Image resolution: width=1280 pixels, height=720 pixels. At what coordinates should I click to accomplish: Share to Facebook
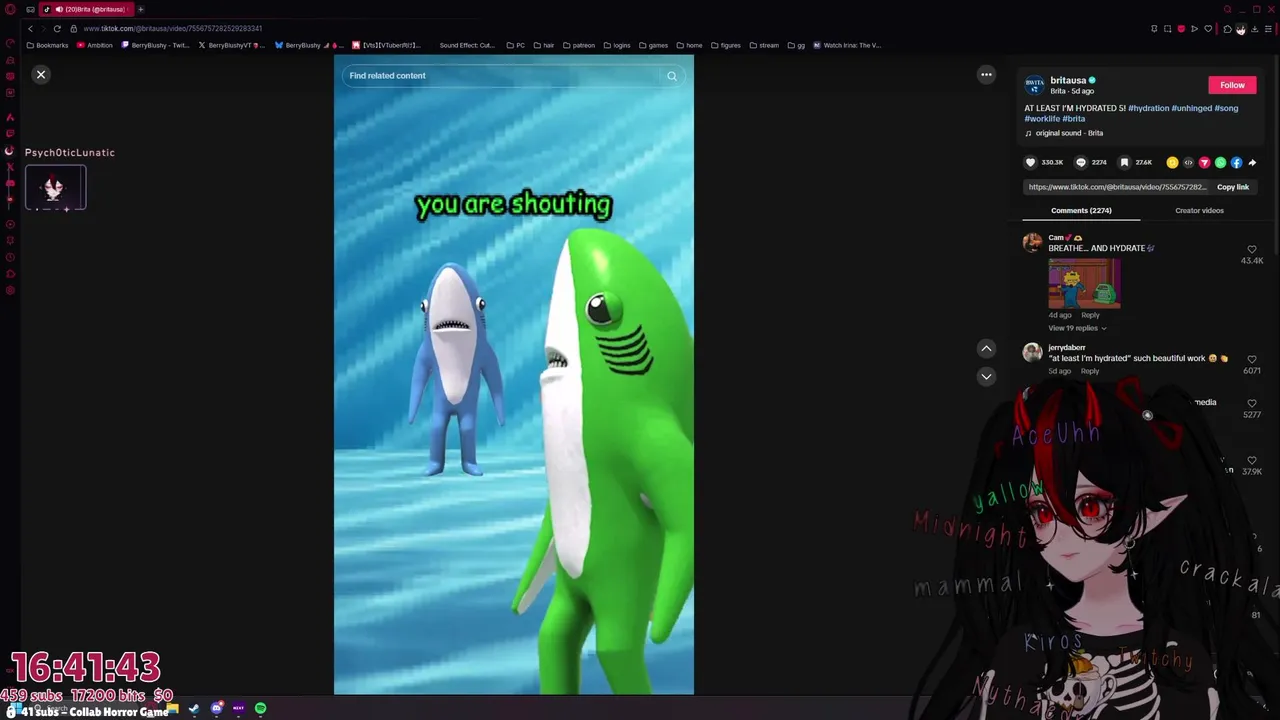coord(1236,162)
